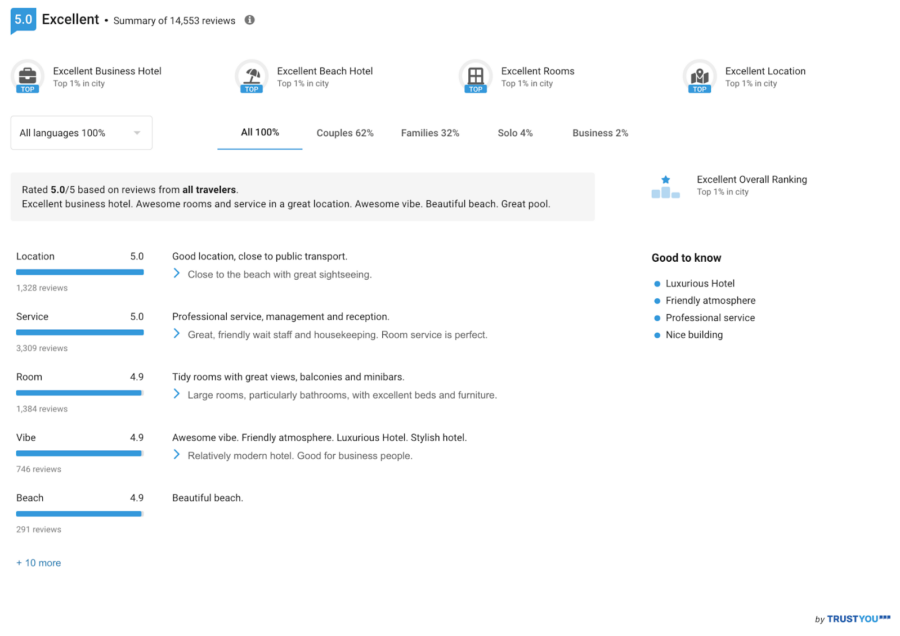Click the Excellent Beach Hotel umbrella icon
This screenshot has height=636, width=900.
pyautogui.click(x=251, y=76)
